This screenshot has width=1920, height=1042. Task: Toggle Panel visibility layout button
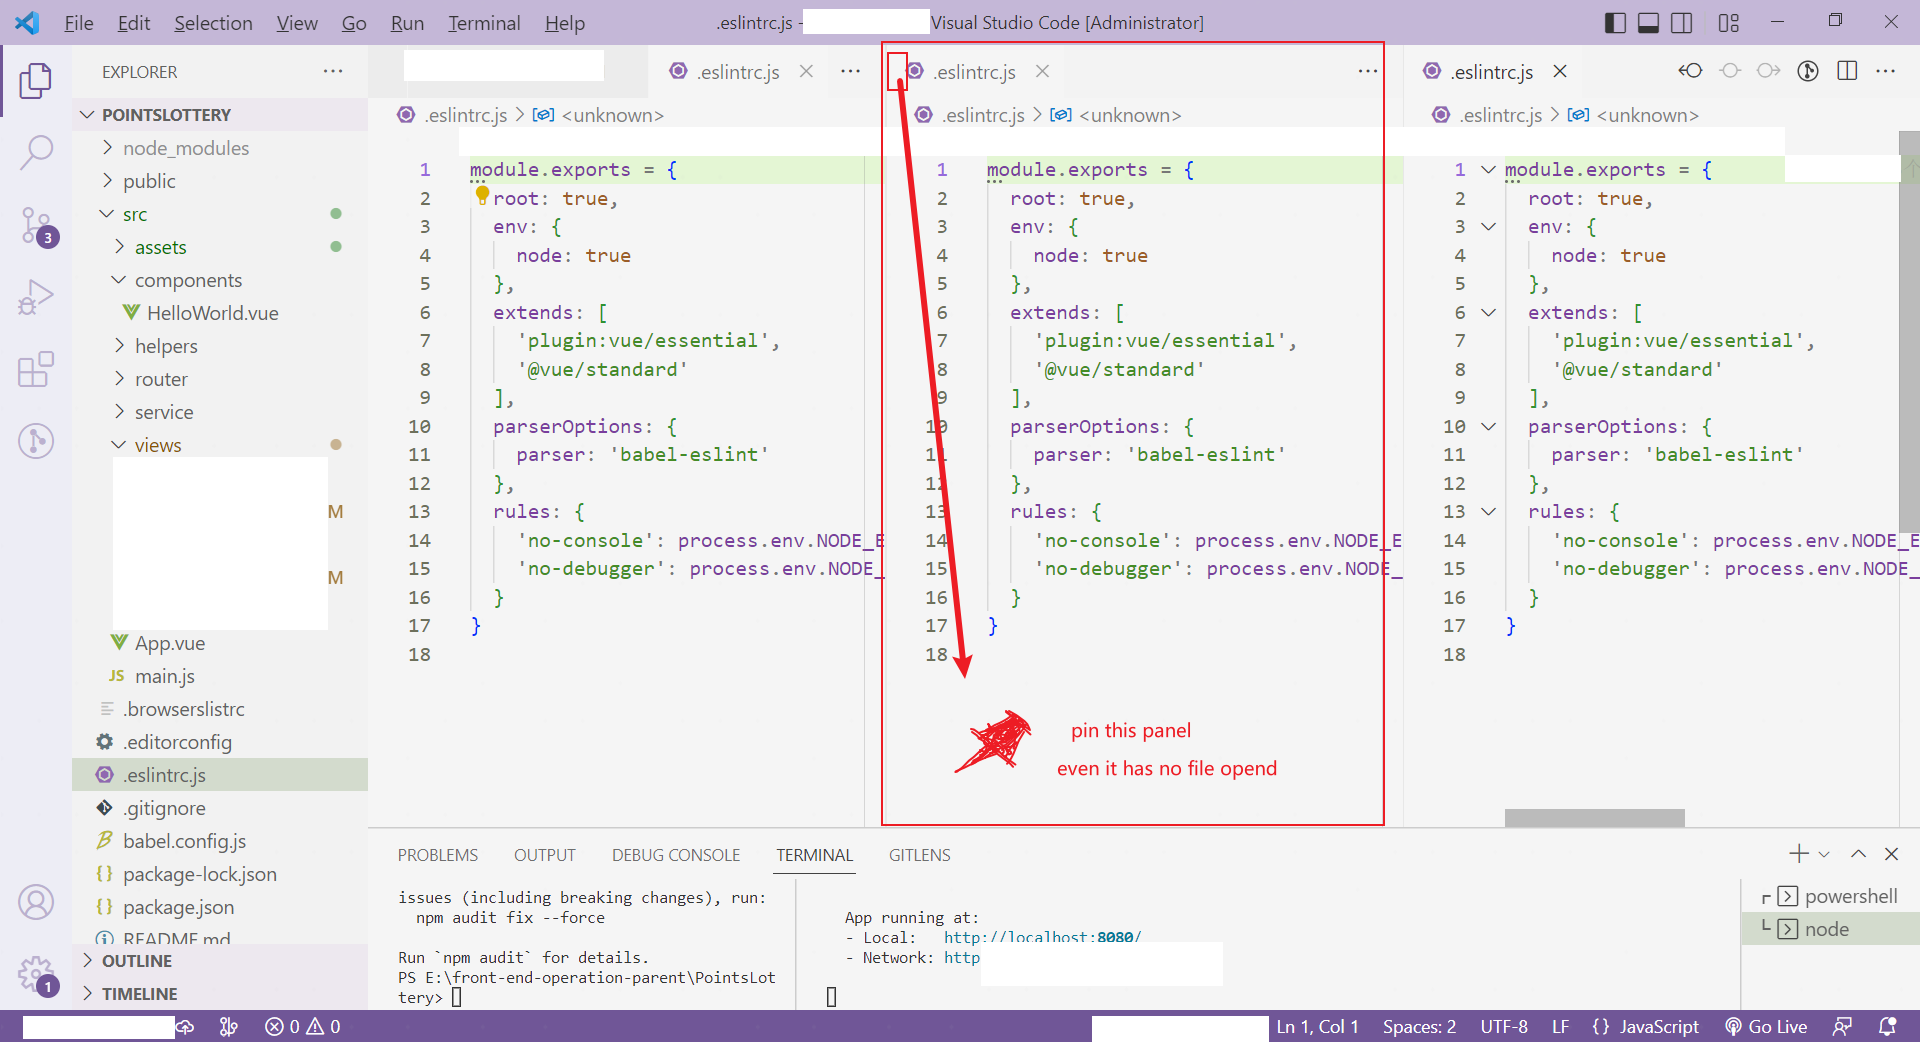[1649, 22]
